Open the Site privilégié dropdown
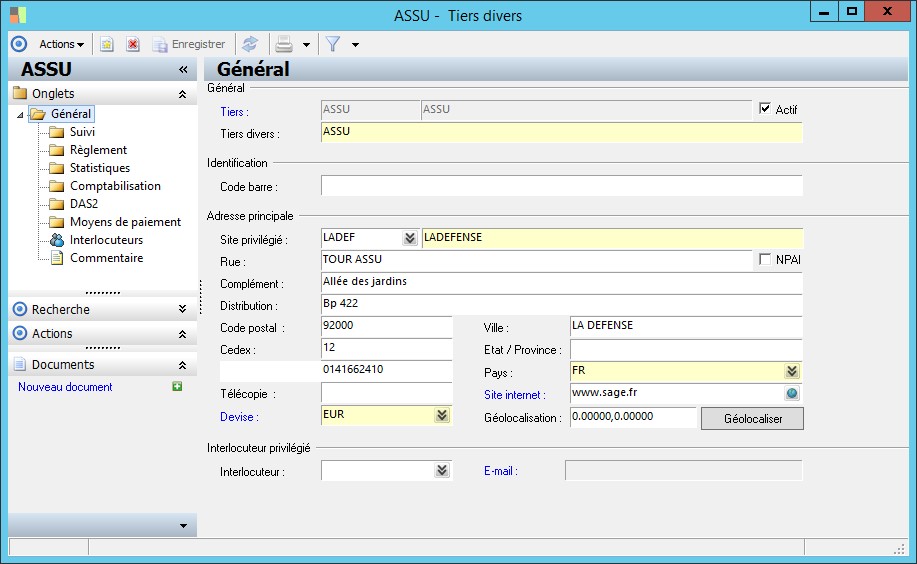Image resolution: width=917 pixels, height=564 pixels. [x=409, y=238]
